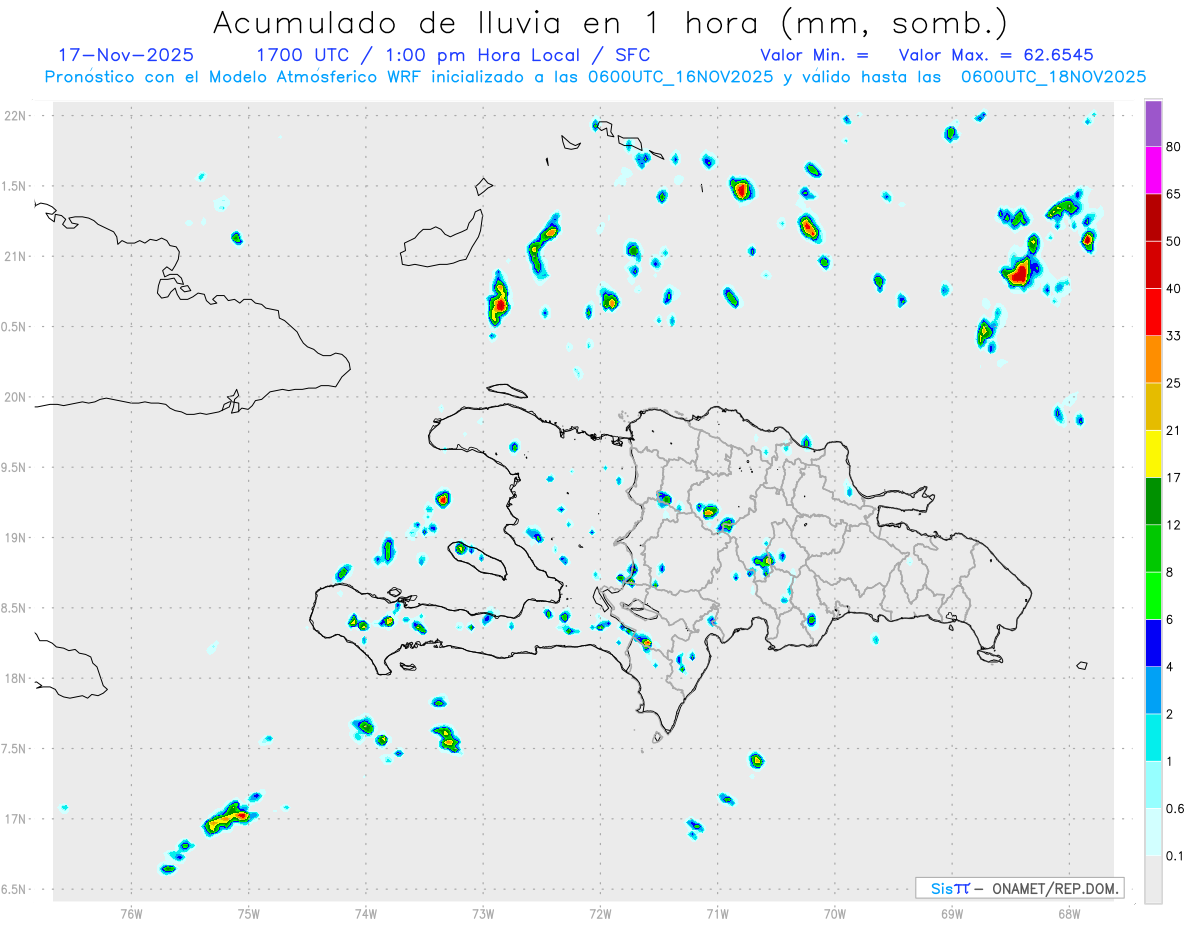This screenshot has width=1200, height=927.
Task: Click the cyan legend swatch between 1 and 2
Action: tap(1153, 738)
